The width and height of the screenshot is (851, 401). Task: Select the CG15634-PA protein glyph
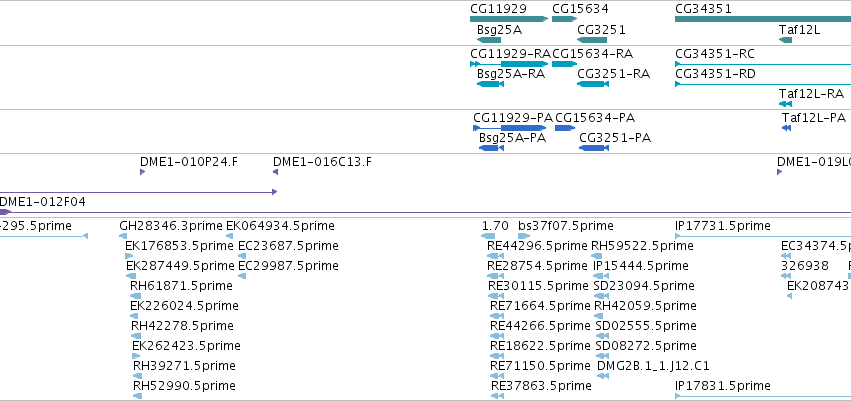tap(565, 128)
